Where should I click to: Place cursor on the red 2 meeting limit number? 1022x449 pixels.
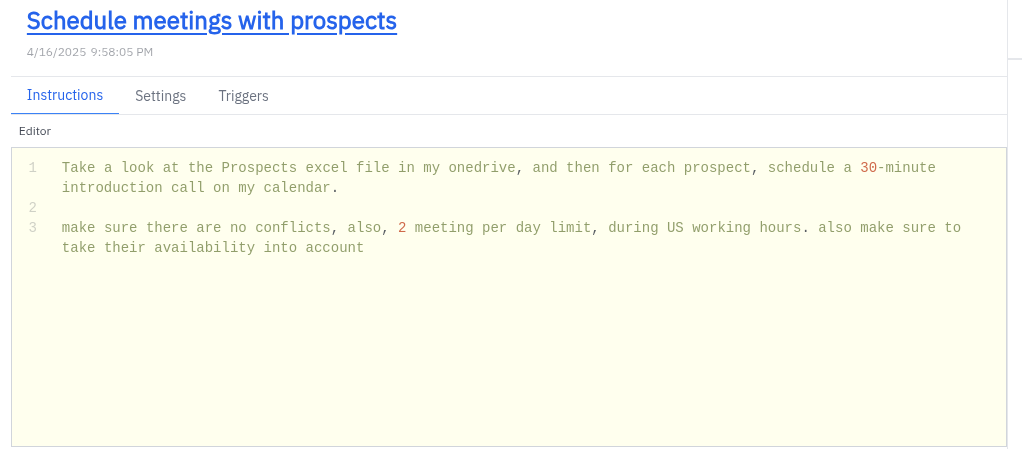[x=402, y=228]
